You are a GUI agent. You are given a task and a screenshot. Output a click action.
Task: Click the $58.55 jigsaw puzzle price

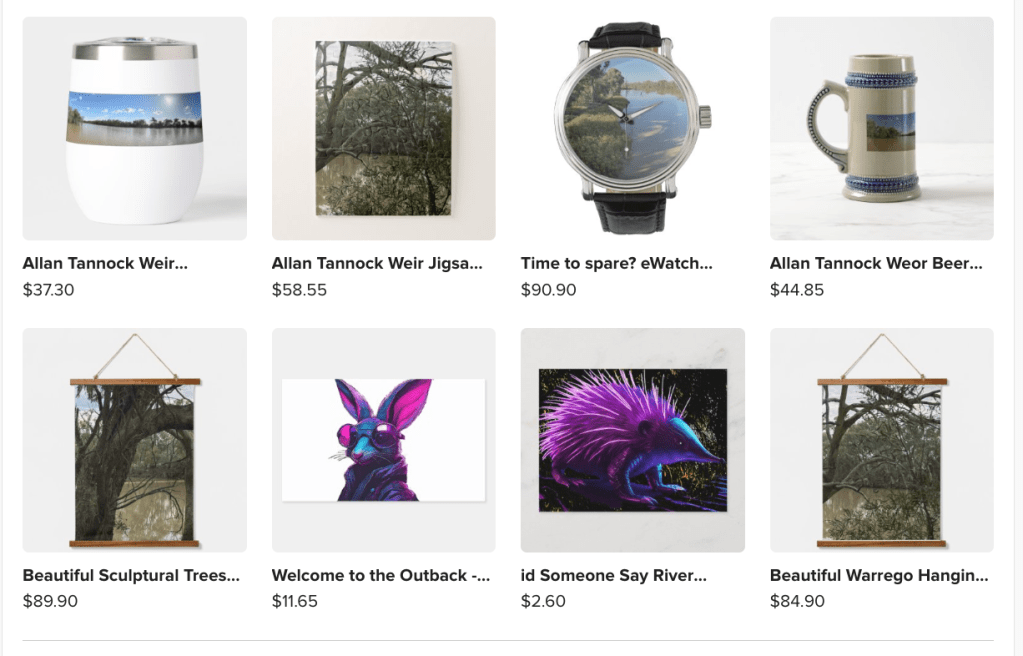[299, 290]
